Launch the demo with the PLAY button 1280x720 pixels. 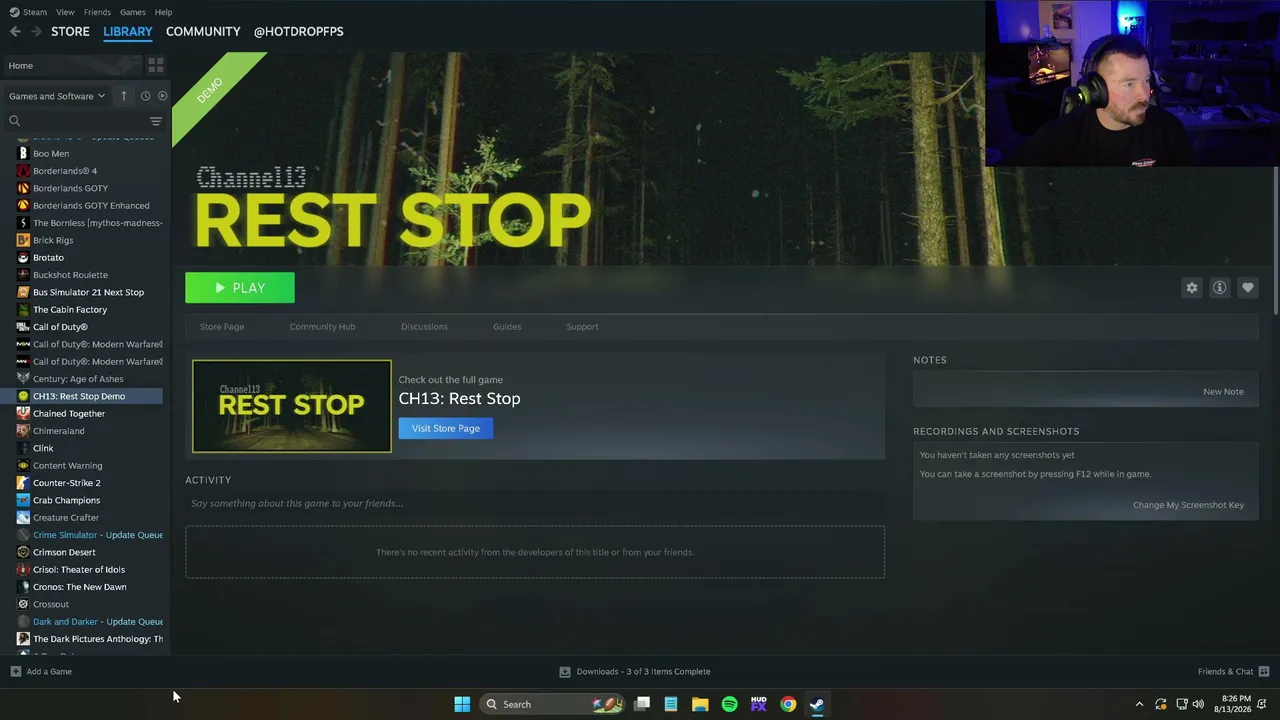(240, 288)
